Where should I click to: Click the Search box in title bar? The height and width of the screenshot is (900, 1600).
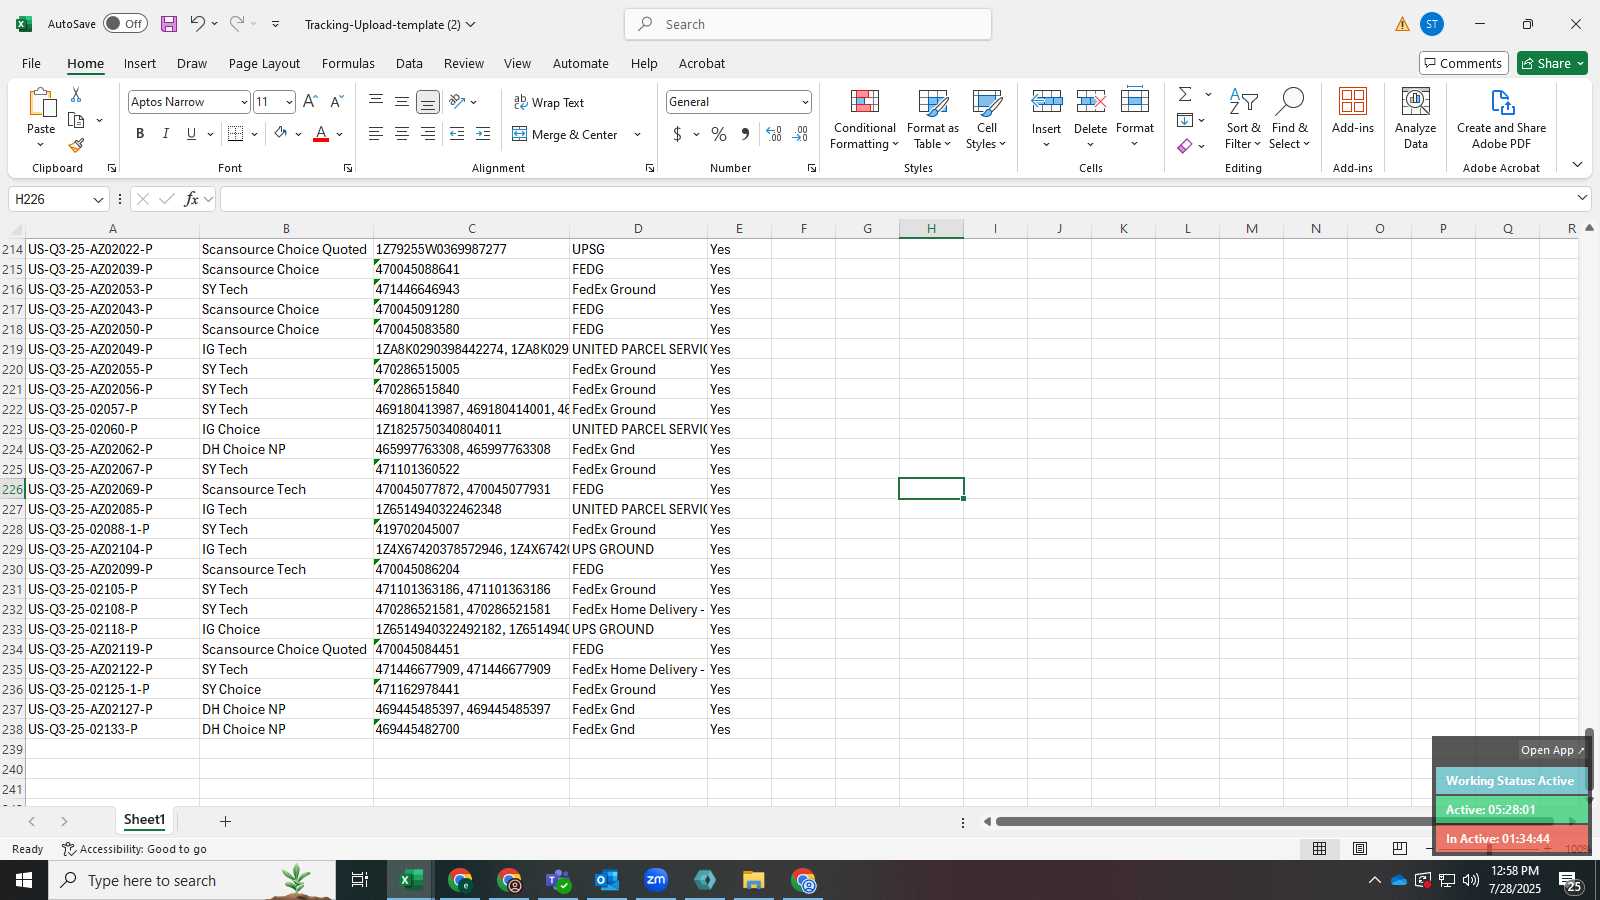[x=808, y=24]
